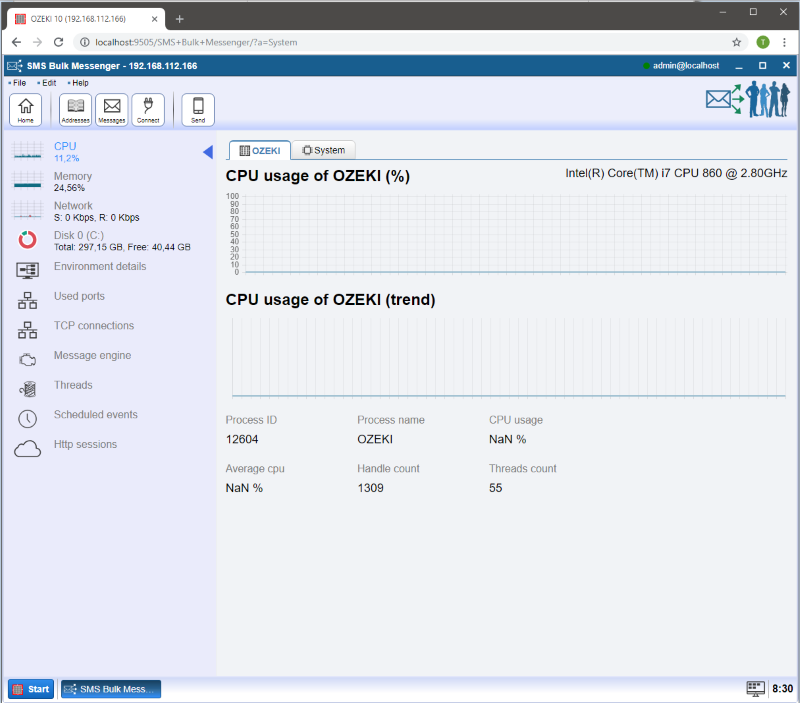Select Memory usage in sidebar
The image size is (800, 703).
[72, 181]
